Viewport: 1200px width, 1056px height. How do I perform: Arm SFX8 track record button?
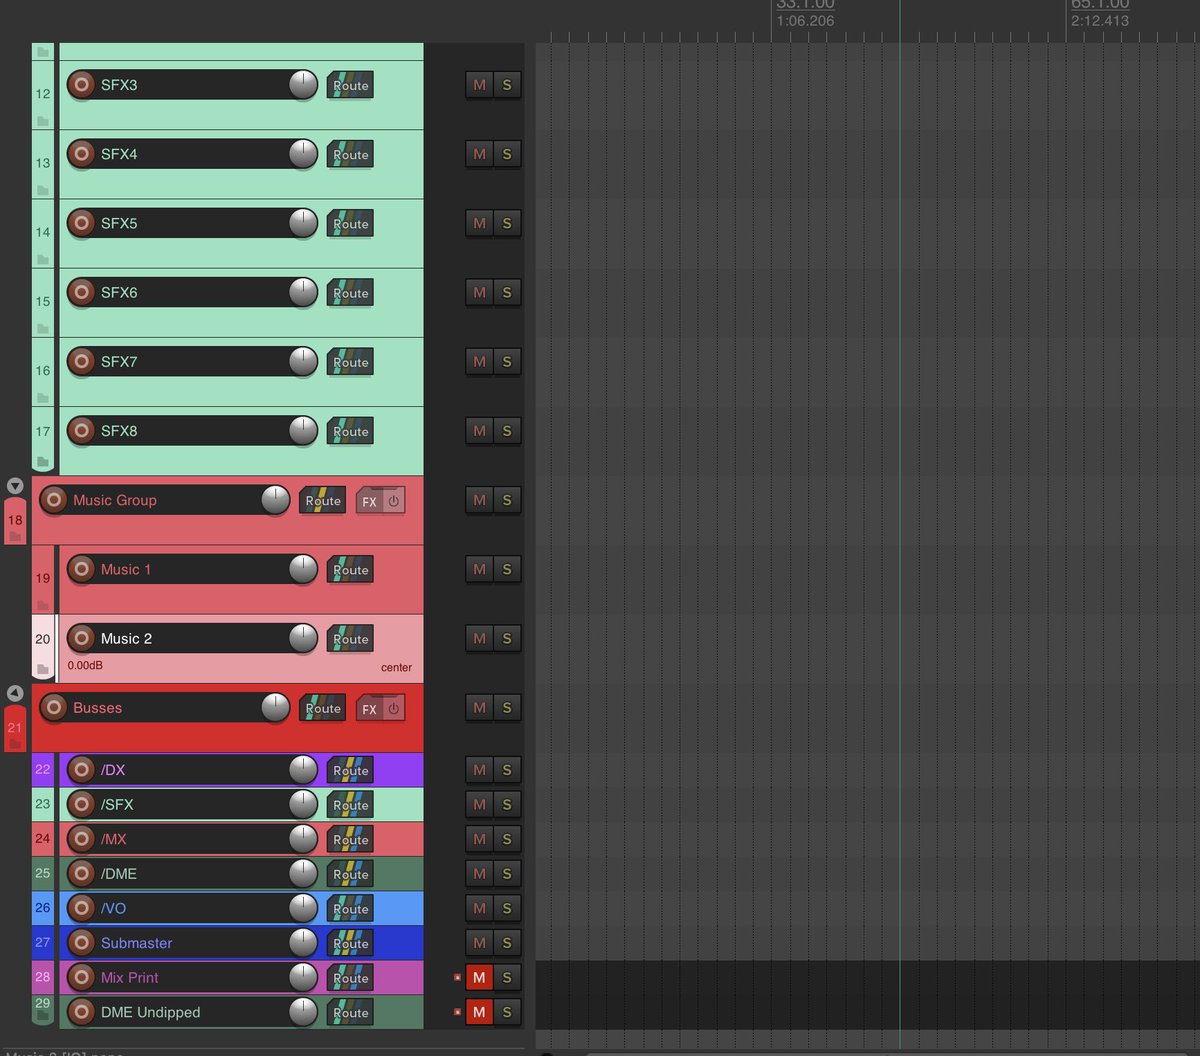82,431
